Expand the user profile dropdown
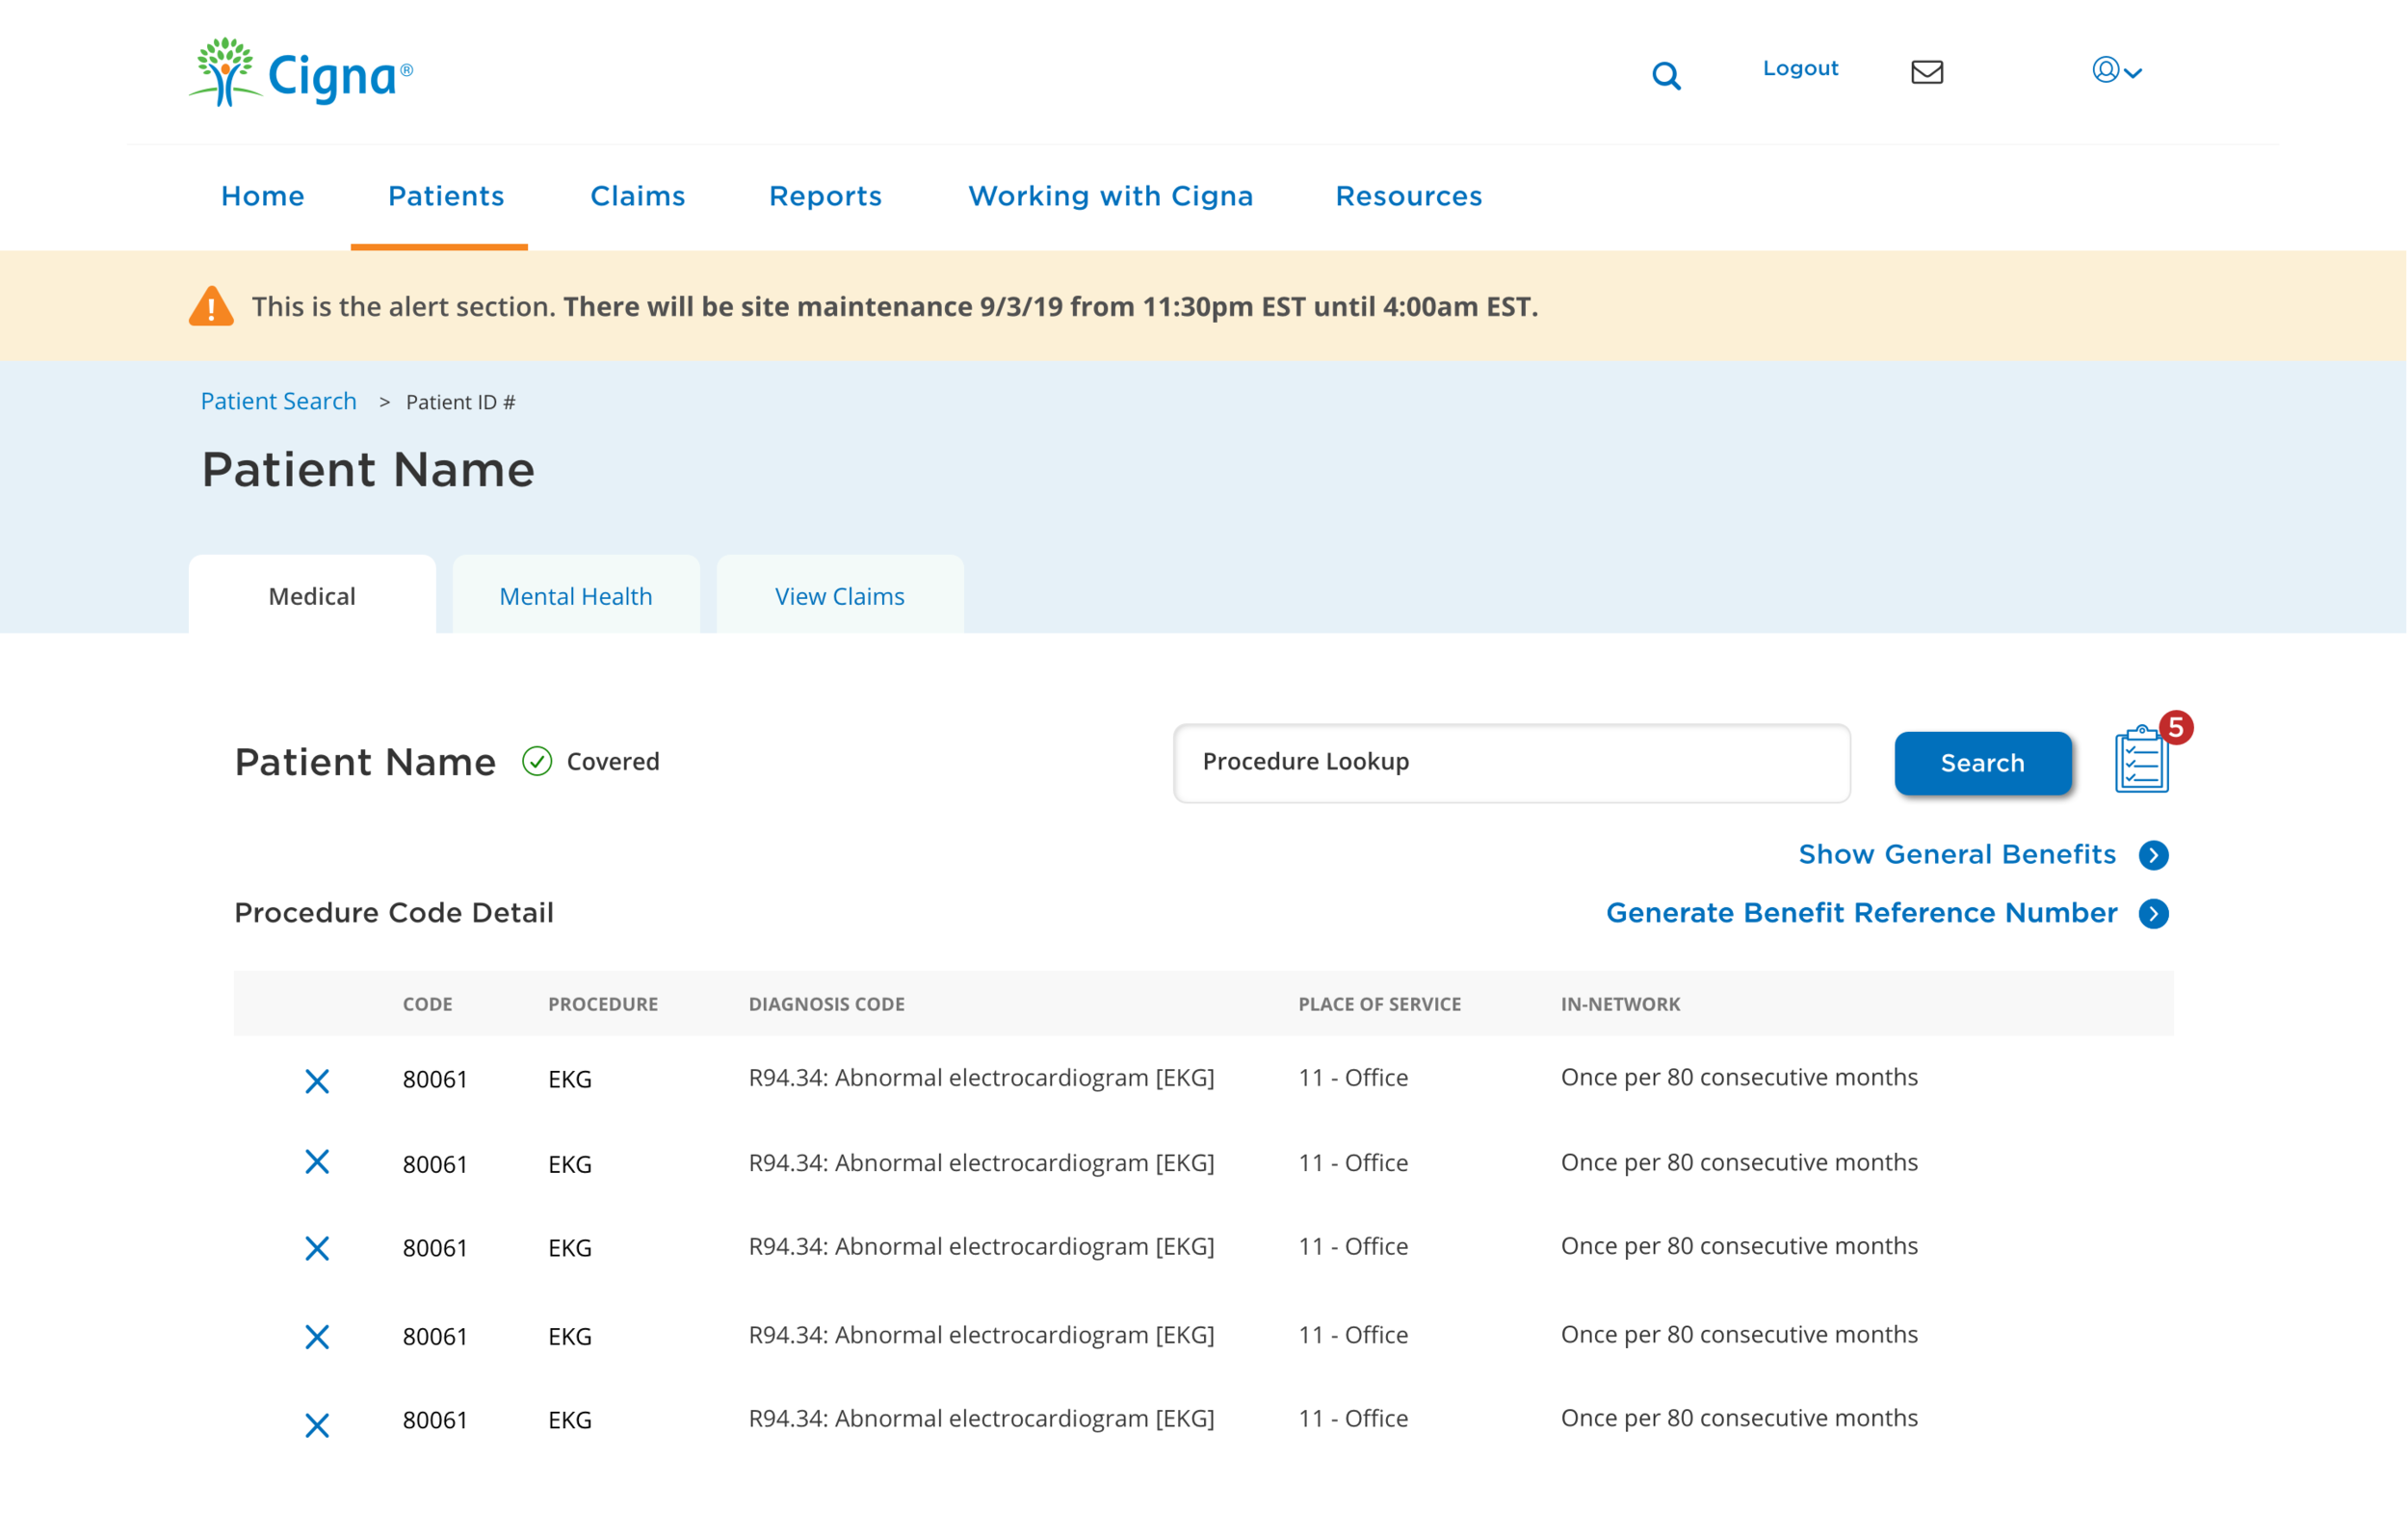The width and height of the screenshot is (2408, 1537). 2116,71
